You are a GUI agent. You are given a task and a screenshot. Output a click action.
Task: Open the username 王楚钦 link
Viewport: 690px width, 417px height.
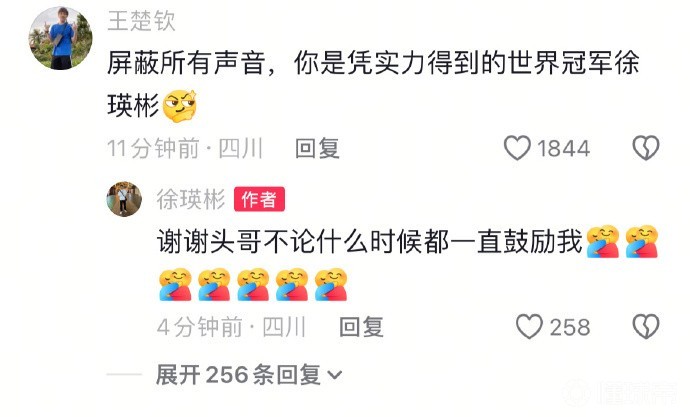click(142, 21)
